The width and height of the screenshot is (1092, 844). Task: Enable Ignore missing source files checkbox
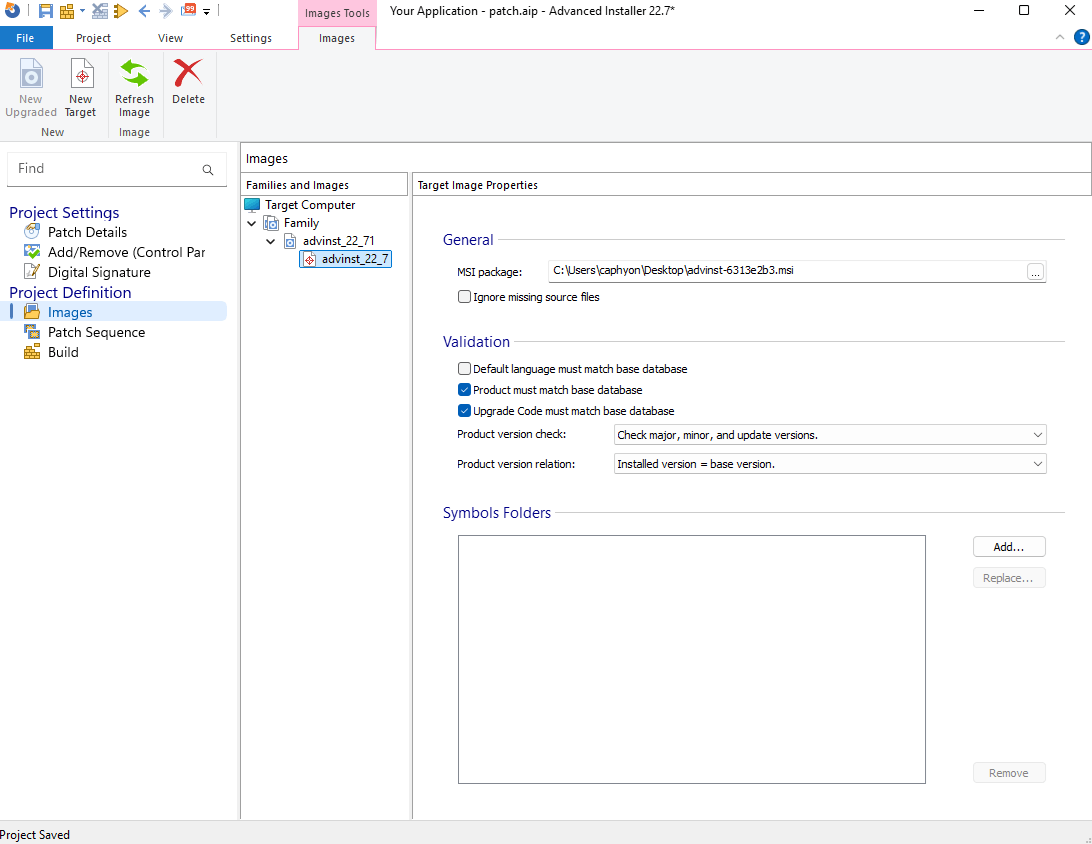(464, 297)
